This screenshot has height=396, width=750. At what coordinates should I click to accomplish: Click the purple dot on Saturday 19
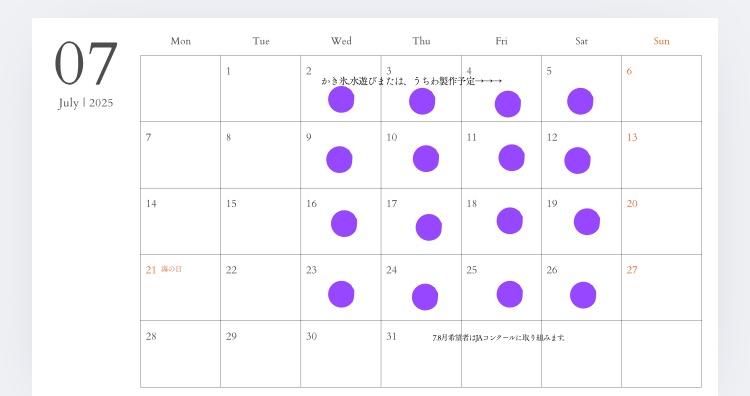586,222
